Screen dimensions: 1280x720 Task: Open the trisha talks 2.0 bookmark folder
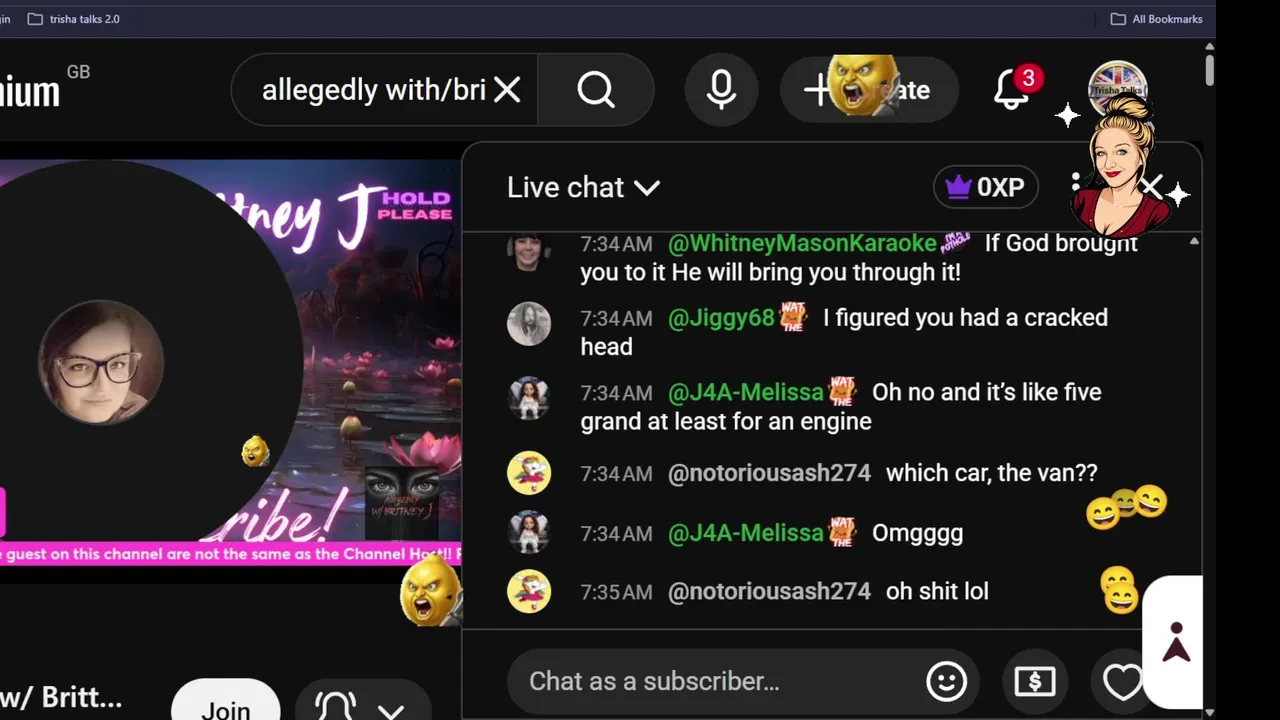[x=73, y=19]
